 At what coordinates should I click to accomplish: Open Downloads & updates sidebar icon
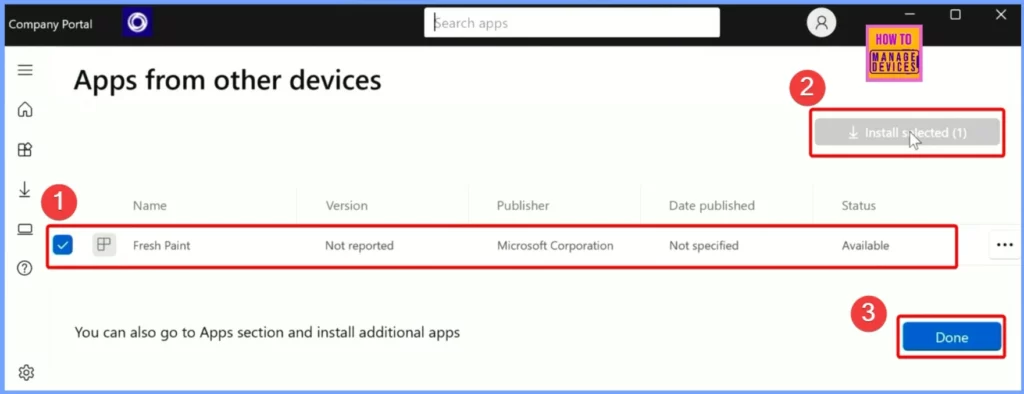(x=25, y=189)
